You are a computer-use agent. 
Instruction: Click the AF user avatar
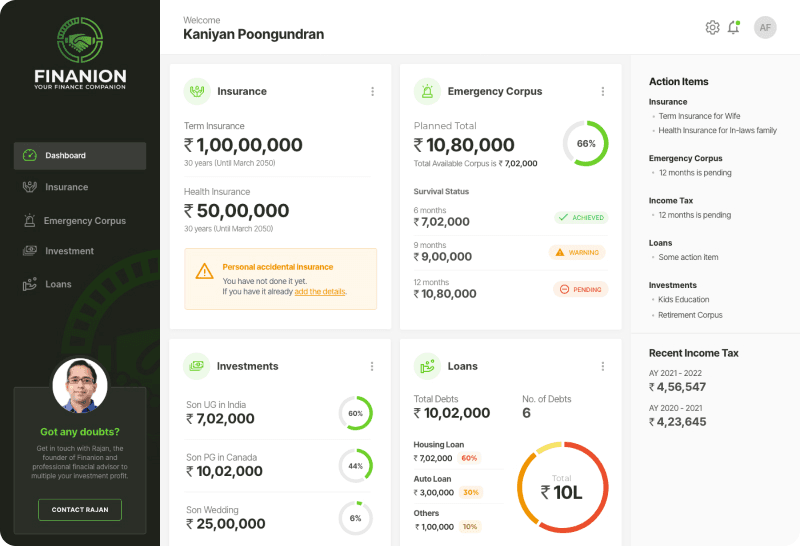(x=765, y=28)
